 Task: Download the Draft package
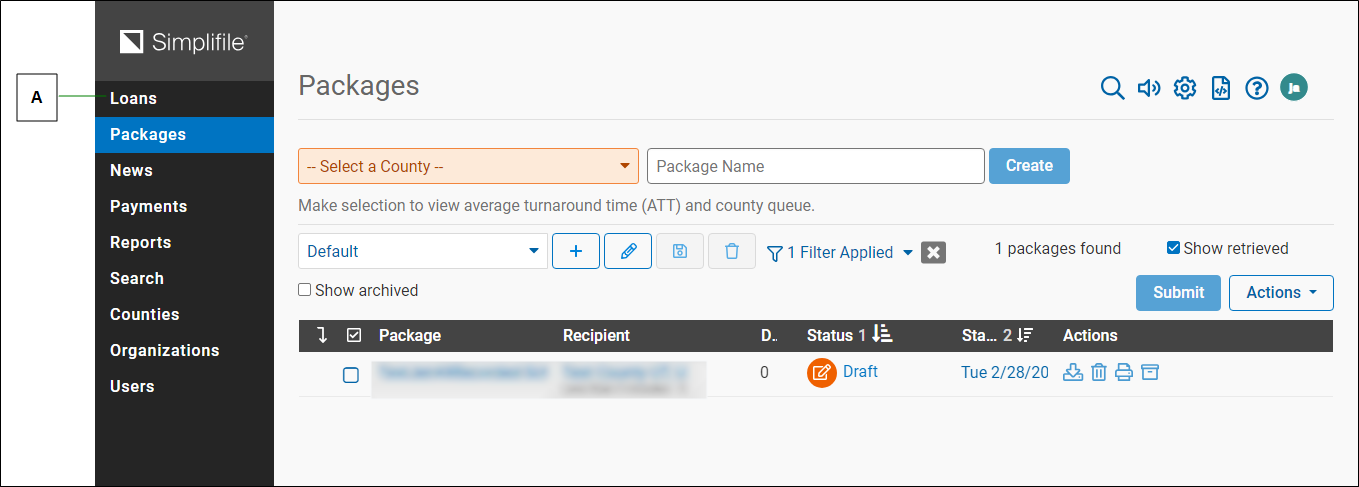tap(1073, 372)
